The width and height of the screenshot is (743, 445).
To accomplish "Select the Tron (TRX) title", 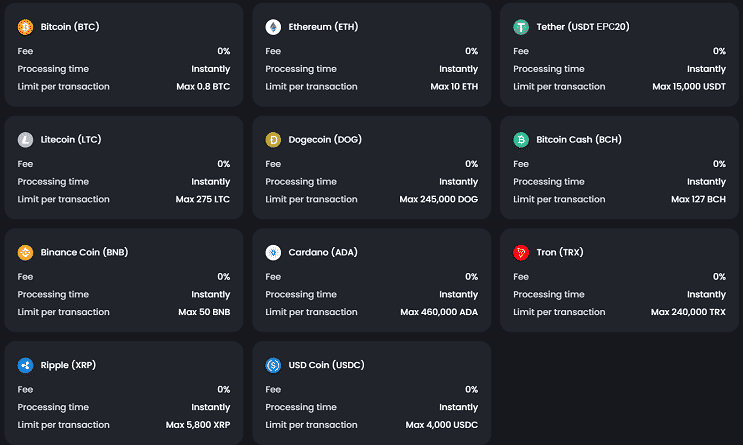I will pyautogui.click(x=560, y=253).
